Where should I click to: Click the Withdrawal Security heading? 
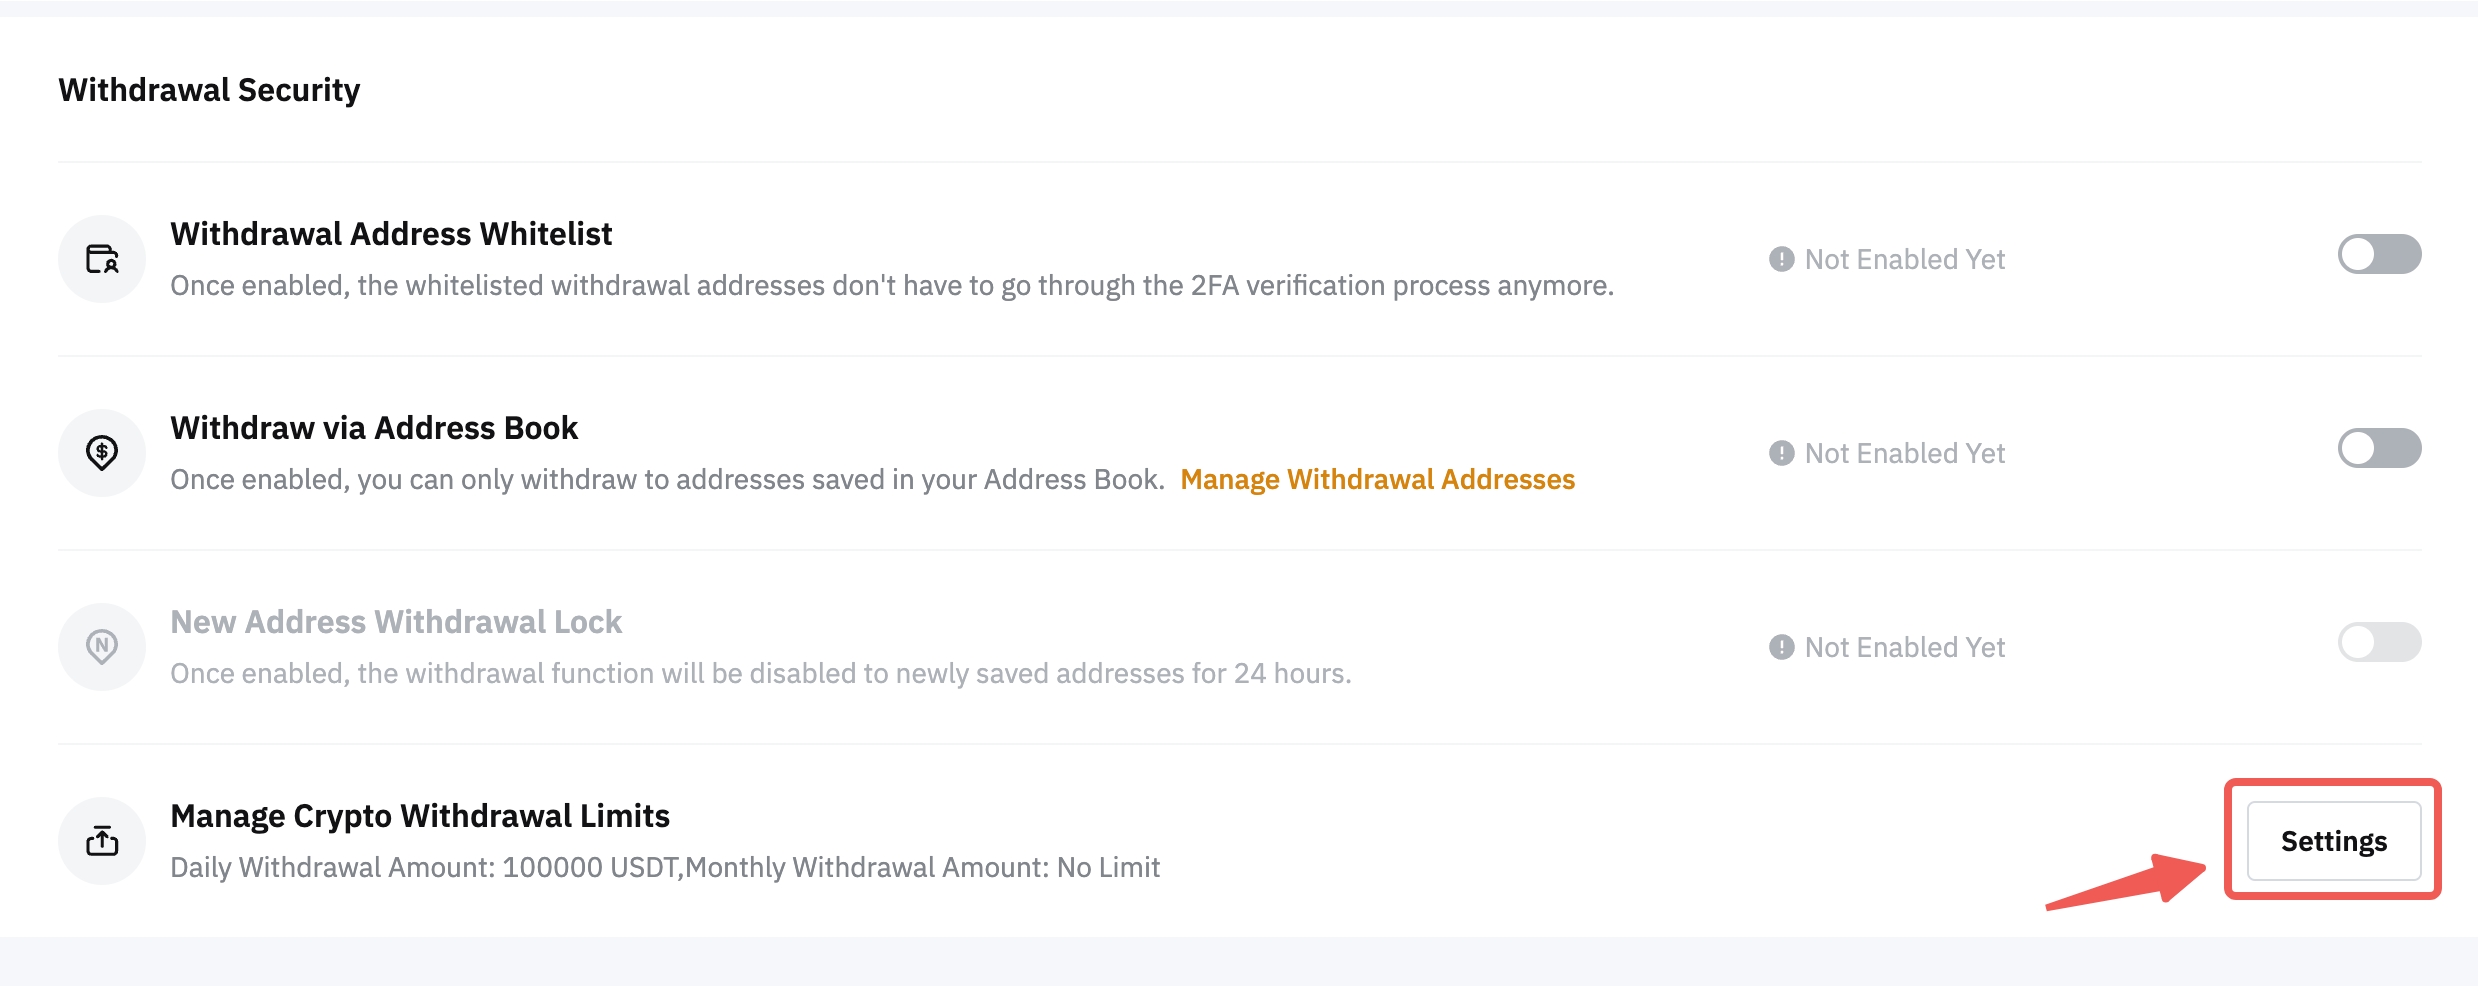(209, 90)
